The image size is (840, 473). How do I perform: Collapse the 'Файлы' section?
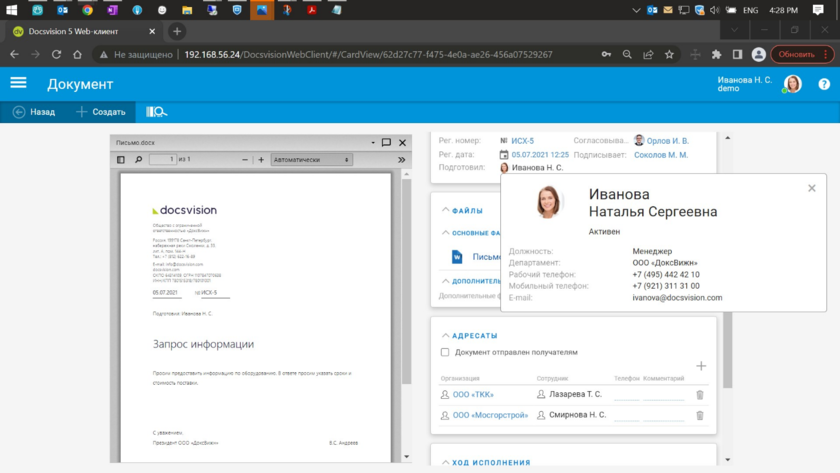(x=446, y=211)
